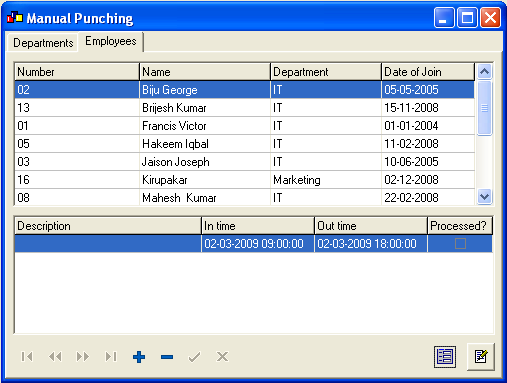The height and width of the screenshot is (383, 507).
Task: Delete the punch record with minus
Action: point(167,357)
